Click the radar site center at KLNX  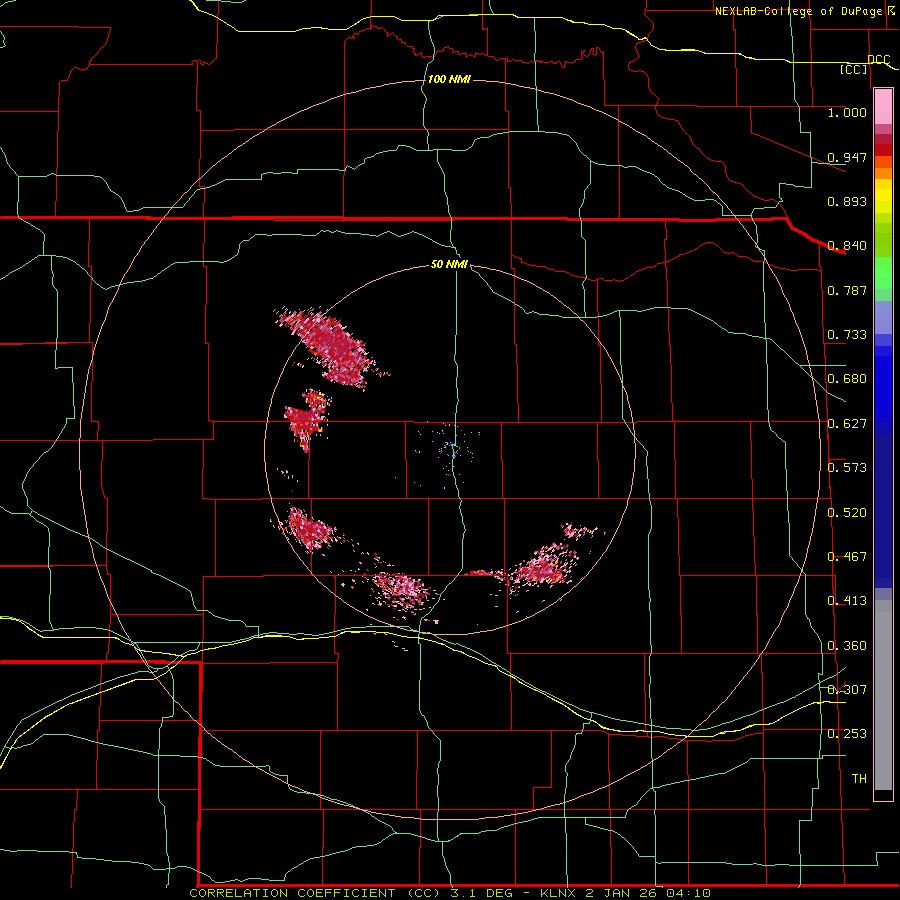pyautogui.click(x=452, y=448)
